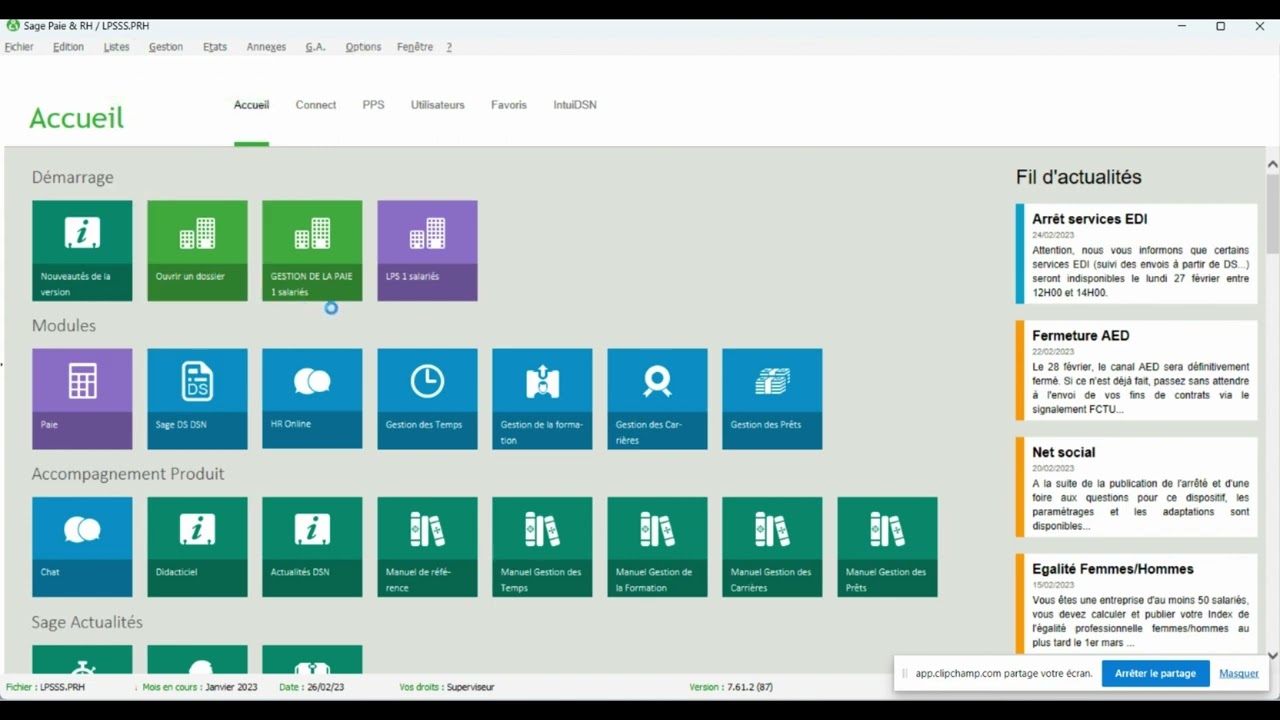Screen dimensions: 1280x720
Task: Open the Actualités DSN tile
Action: pos(312,547)
